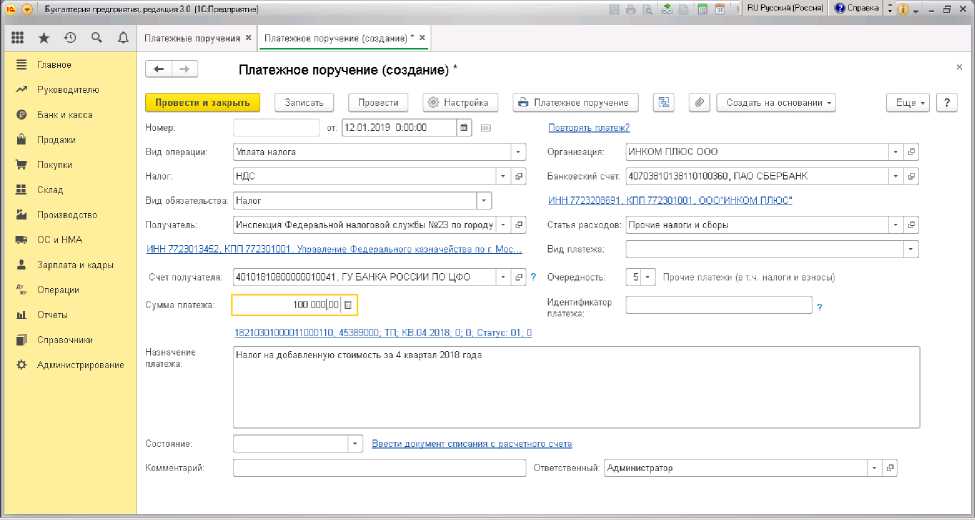Open the Favorites star icon
Image resolution: width=975 pixels, height=520 pixels.
[x=44, y=39]
